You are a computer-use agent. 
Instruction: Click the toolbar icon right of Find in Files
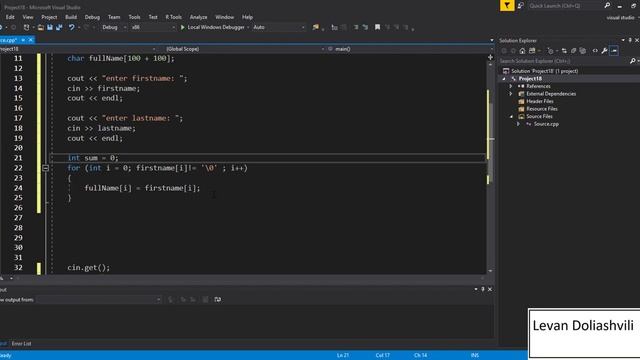(x=334, y=27)
